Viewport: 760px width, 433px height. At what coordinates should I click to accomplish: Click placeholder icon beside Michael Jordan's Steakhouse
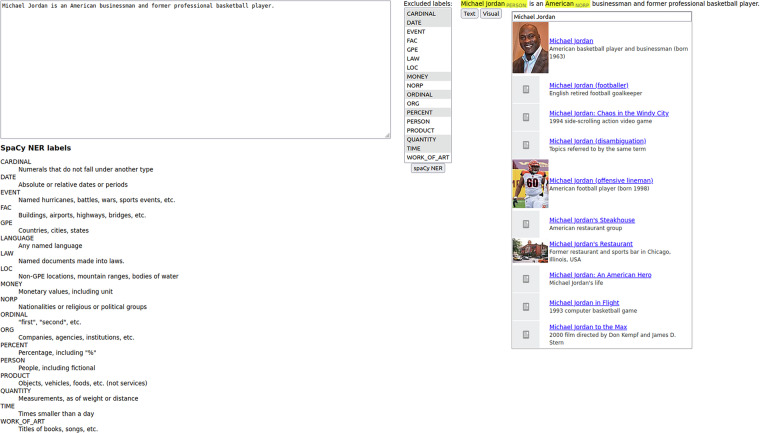pos(526,224)
